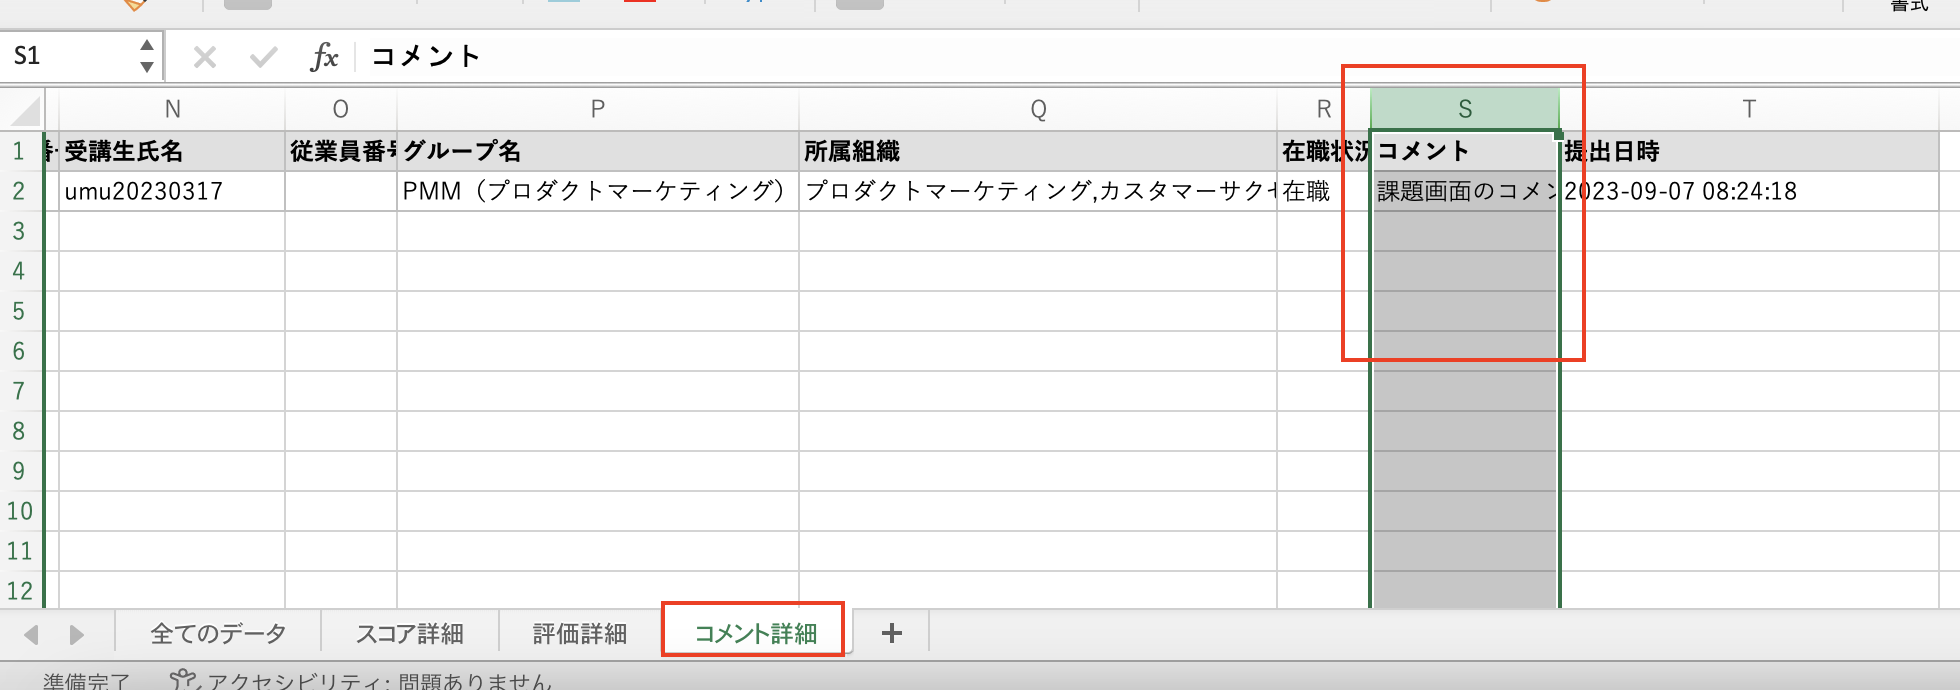The image size is (1960, 690).
Task: Select row 2 header
Action: 19,191
